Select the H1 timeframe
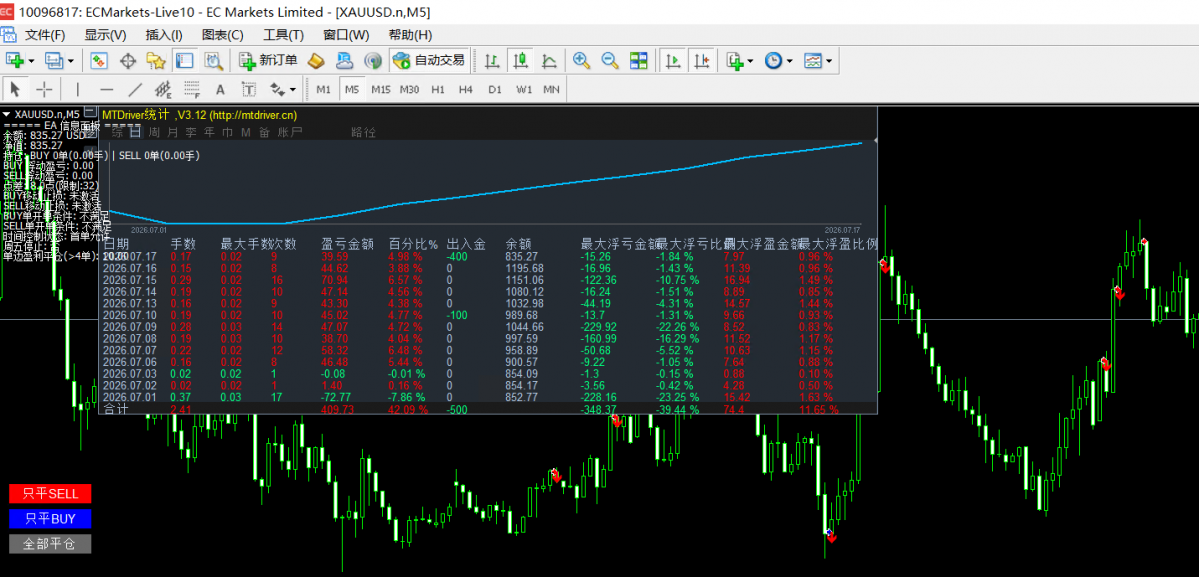1199x577 pixels. [437, 89]
